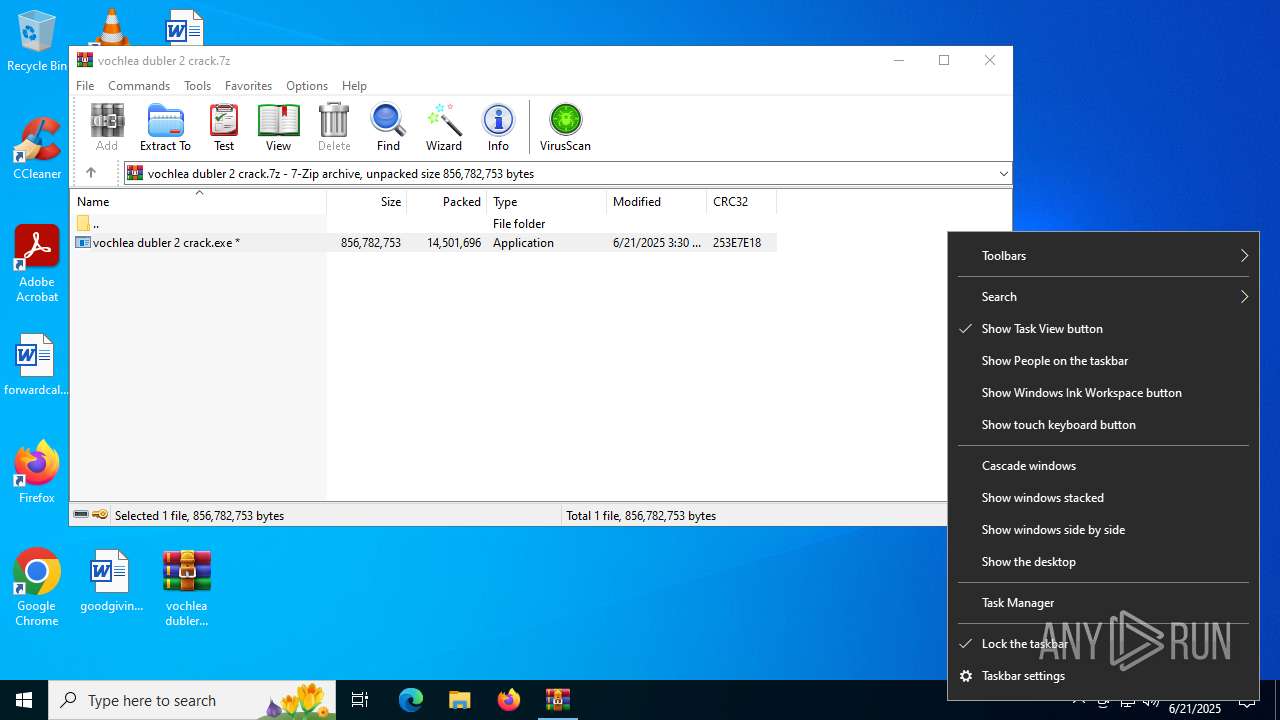The height and width of the screenshot is (720, 1280).
Task: Open the Options menu
Action: pos(307,86)
